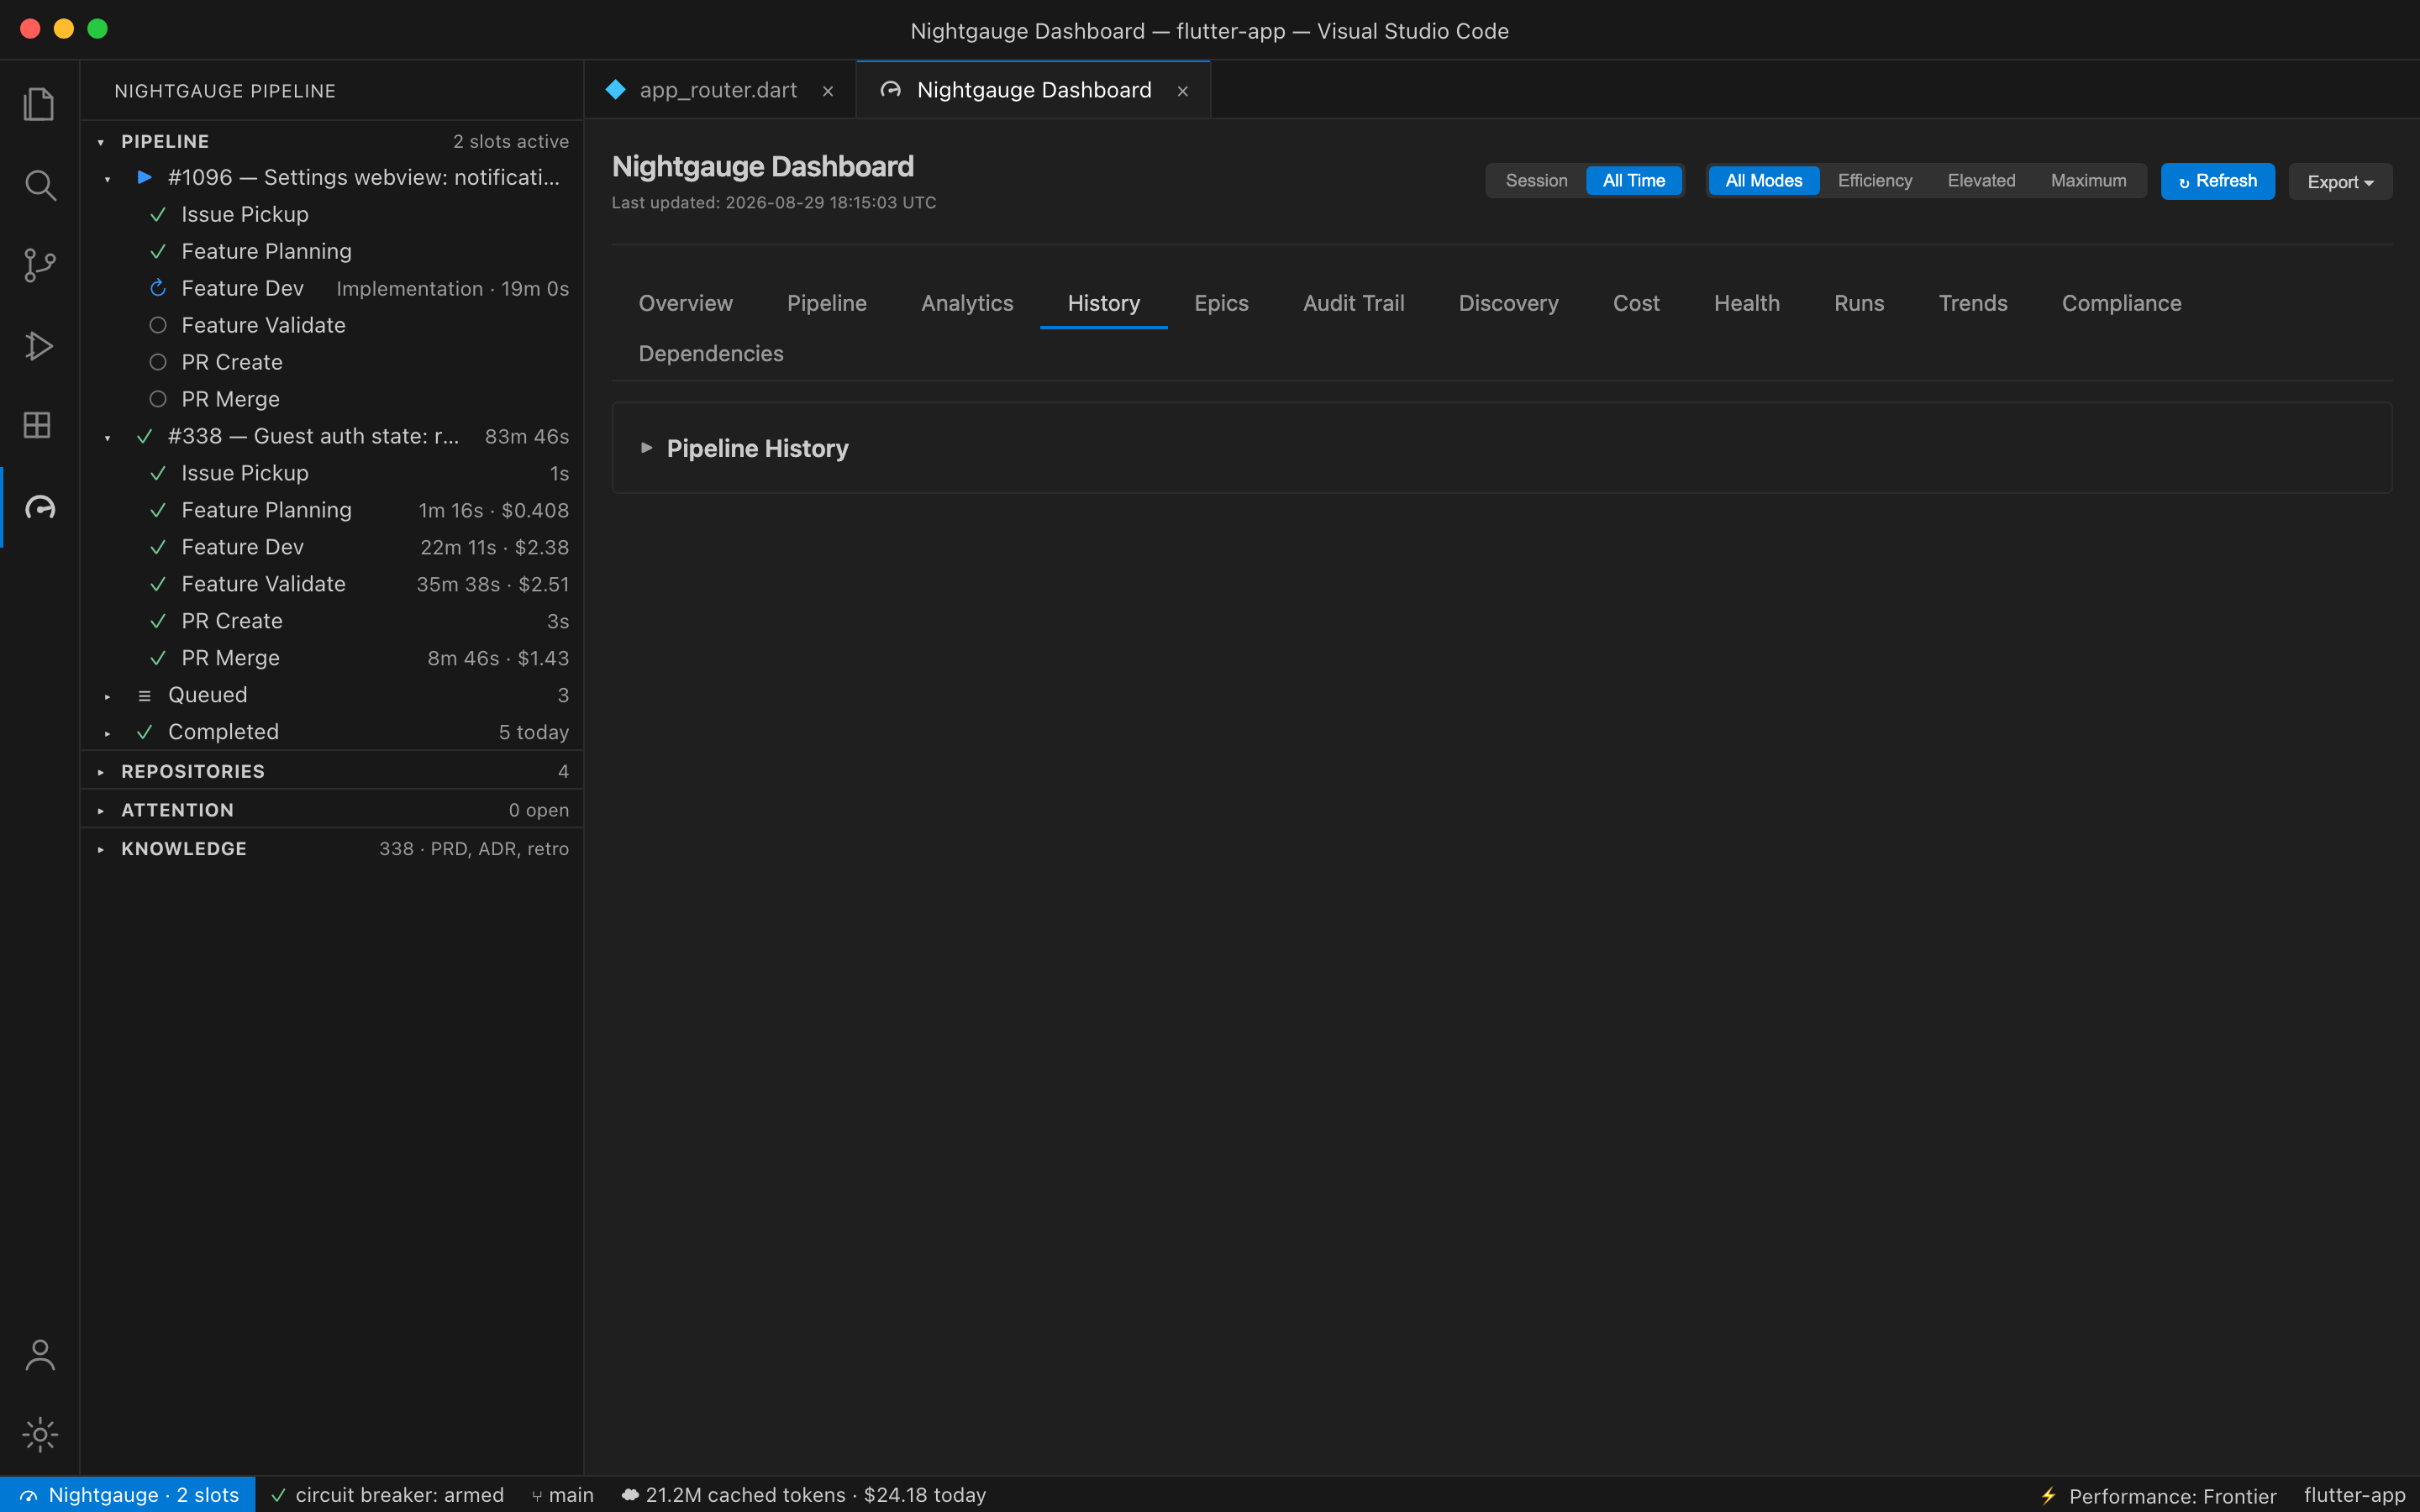The width and height of the screenshot is (2420, 1512).
Task: Select Feature Validate row showing 35m 38s · $2.51
Action: click(332, 584)
